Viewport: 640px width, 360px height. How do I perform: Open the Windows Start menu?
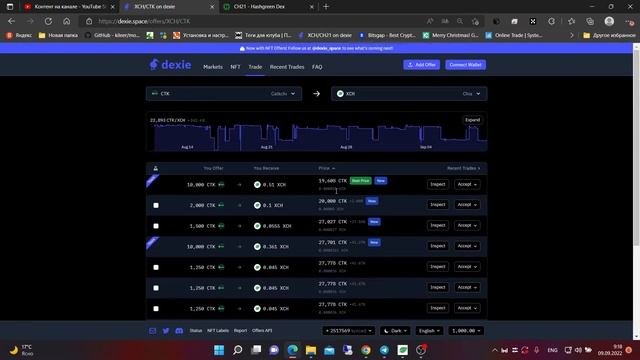219,350
